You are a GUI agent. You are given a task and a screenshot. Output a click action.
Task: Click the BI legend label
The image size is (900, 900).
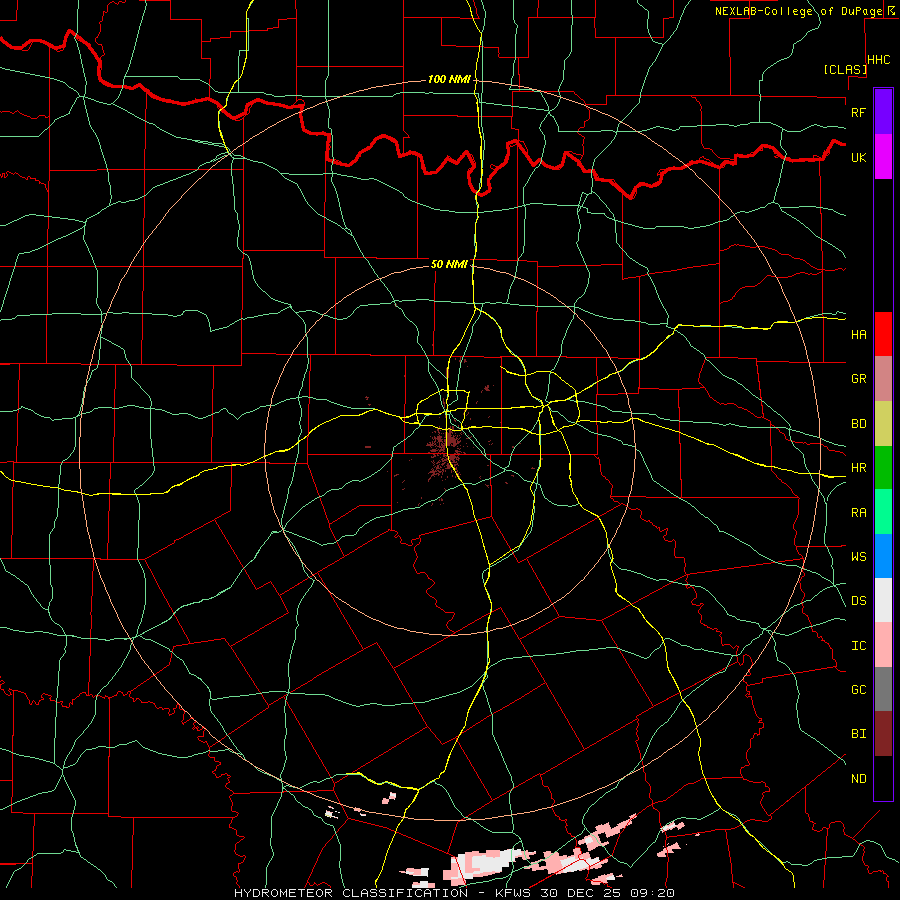858,734
